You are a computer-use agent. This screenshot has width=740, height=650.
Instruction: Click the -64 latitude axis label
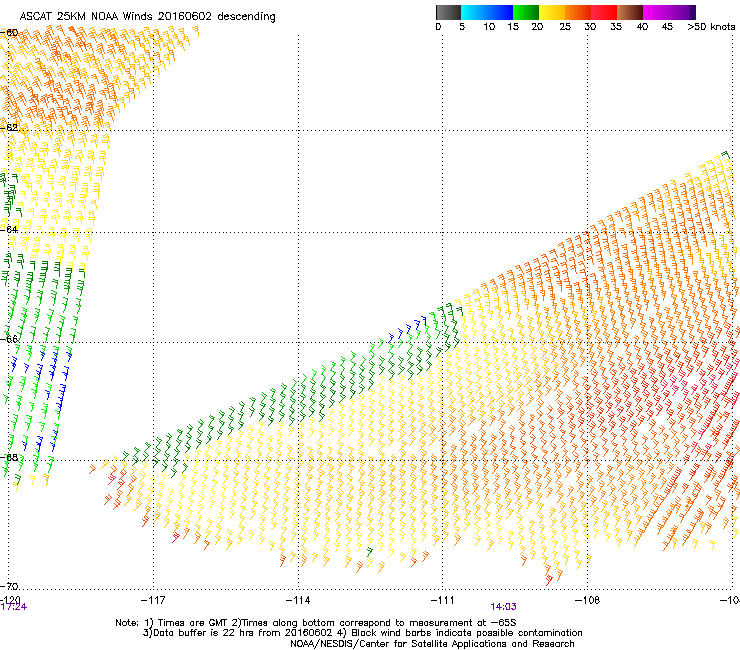(9, 229)
